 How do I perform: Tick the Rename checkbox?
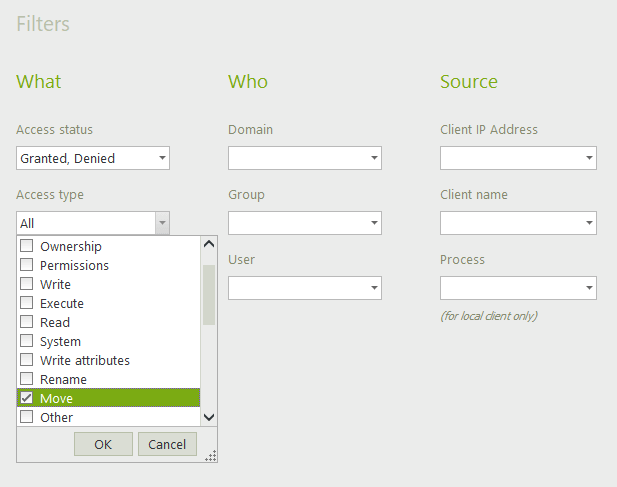pyautogui.click(x=27, y=379)
